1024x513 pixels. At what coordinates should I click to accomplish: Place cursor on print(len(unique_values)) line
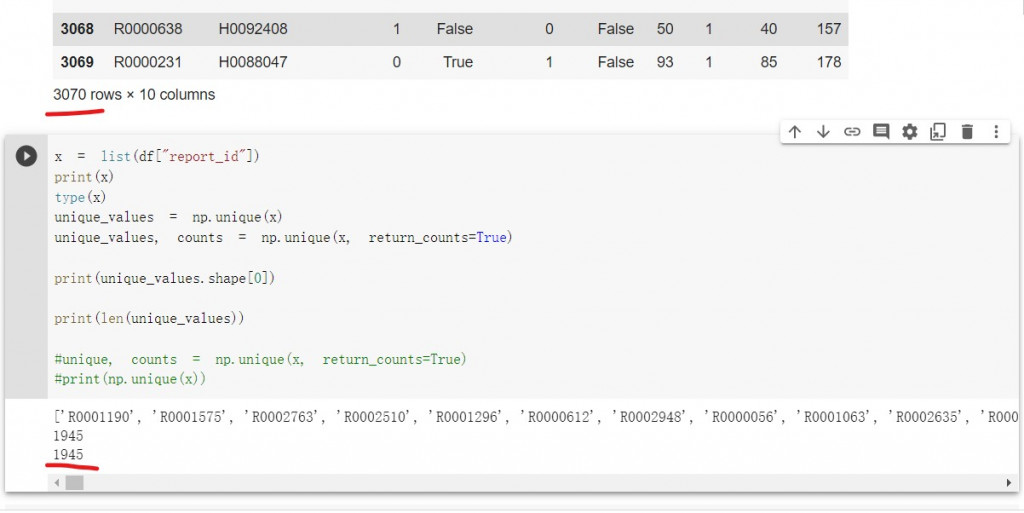(149, 318)
